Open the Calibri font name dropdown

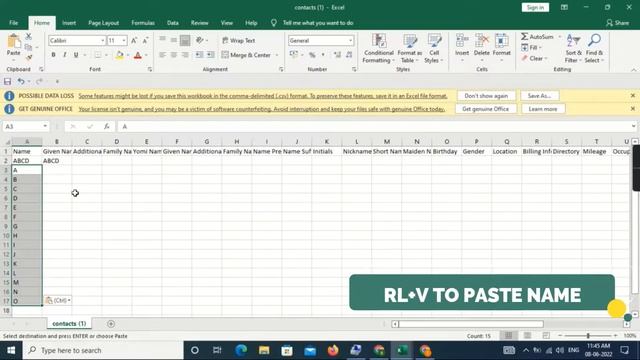[x=102, y=40]
